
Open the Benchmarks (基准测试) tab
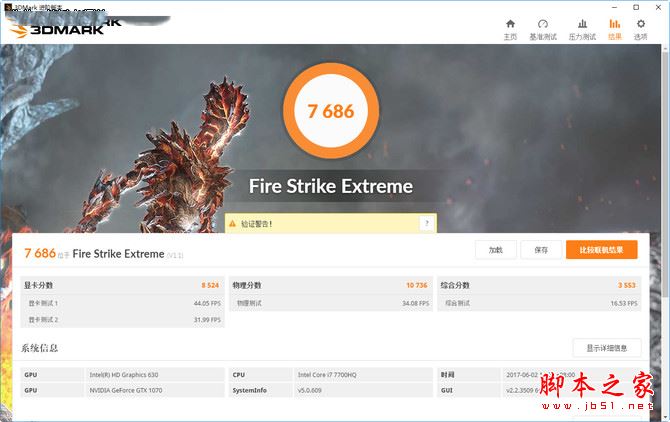543,29
